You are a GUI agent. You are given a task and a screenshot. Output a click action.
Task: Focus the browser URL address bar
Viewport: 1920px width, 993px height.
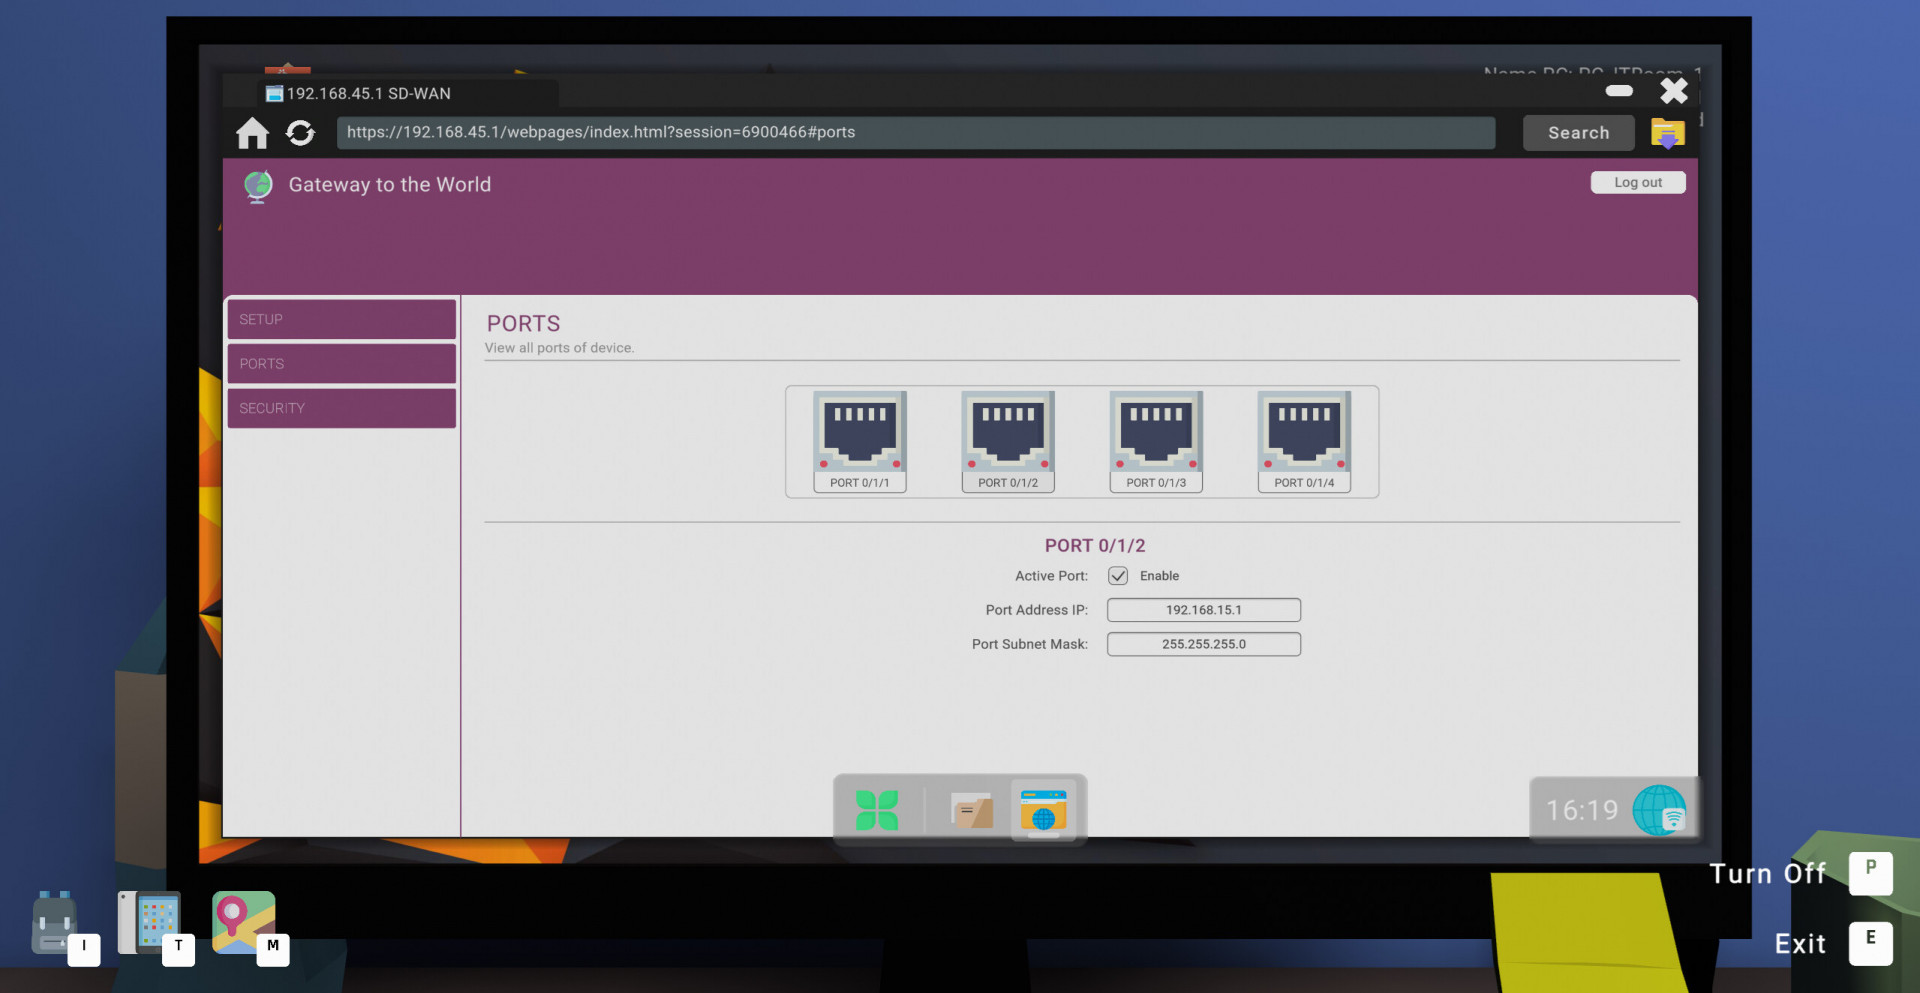915,133
